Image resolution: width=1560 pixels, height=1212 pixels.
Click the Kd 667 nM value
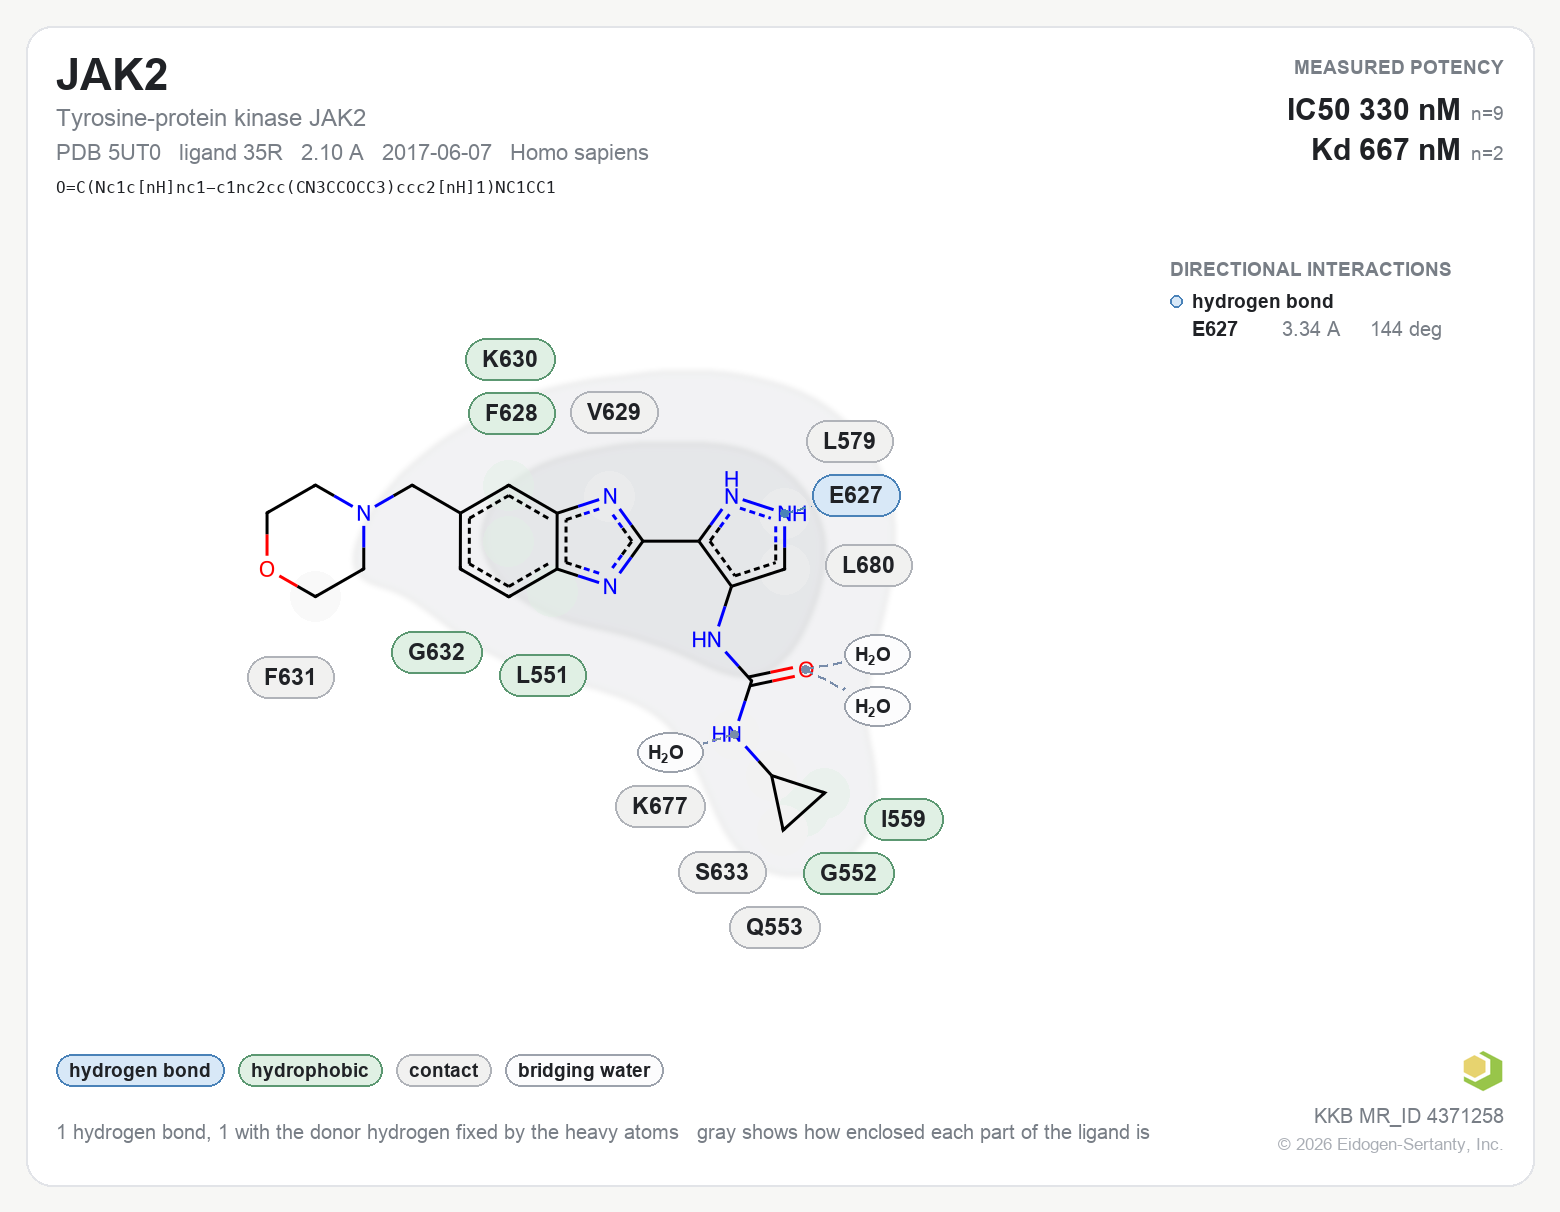pyautogui.click(x=1386, y=149)
